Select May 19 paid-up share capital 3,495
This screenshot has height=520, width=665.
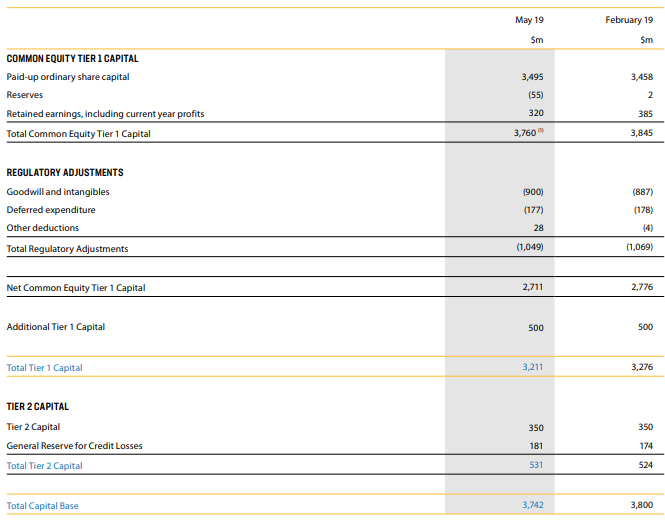tap(532, 77)
